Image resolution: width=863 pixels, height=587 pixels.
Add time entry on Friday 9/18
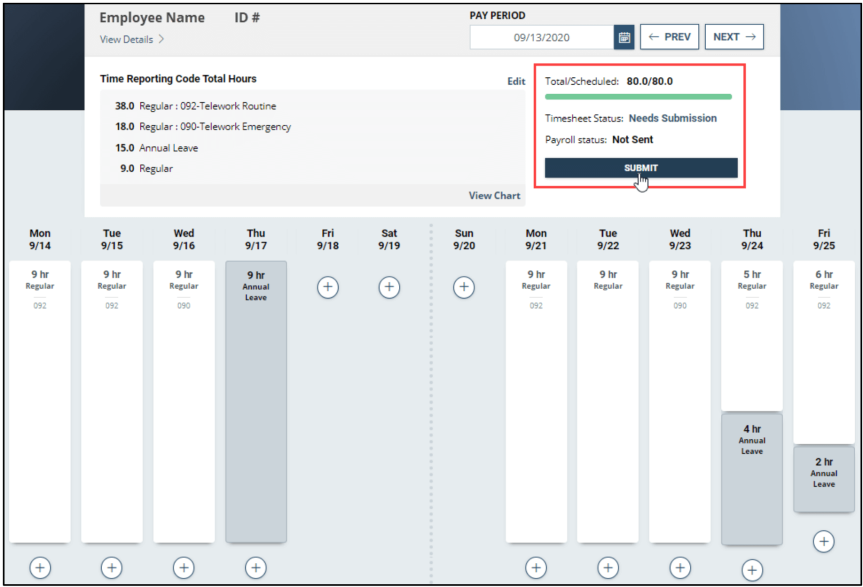pos(328,287)
